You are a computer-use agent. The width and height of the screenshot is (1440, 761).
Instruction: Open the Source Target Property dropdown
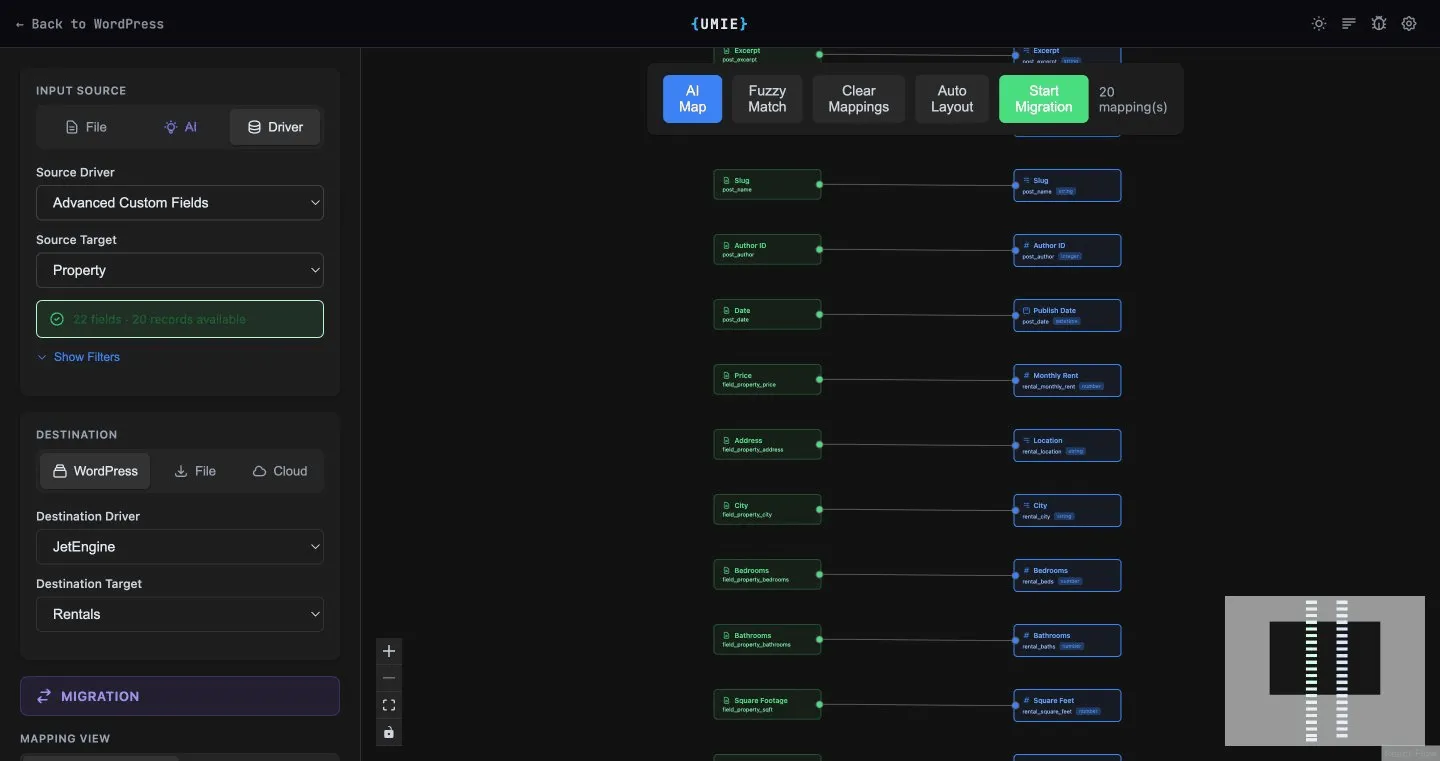pyautogui.click(x=180, y=270)
